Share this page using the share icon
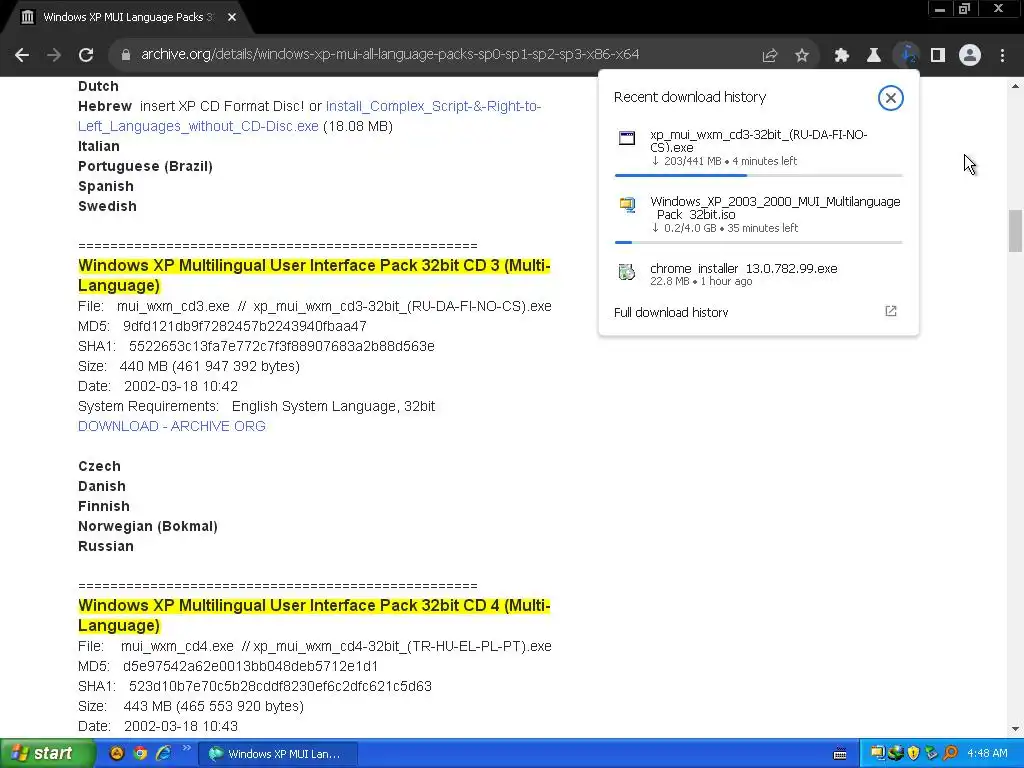 [770, 55]
